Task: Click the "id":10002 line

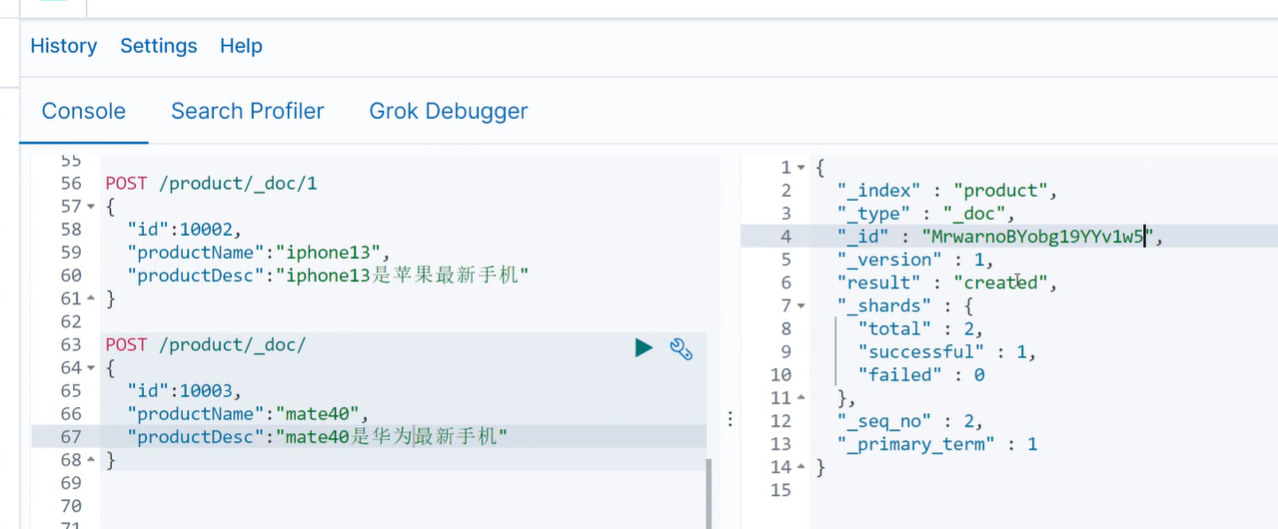Action: click(184, 230)
